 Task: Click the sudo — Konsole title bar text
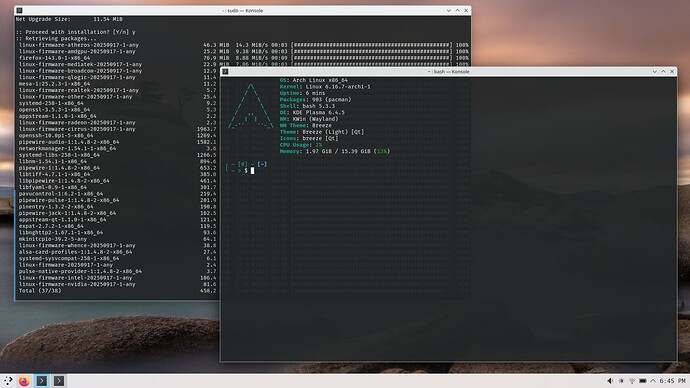(x=242, y=10)
